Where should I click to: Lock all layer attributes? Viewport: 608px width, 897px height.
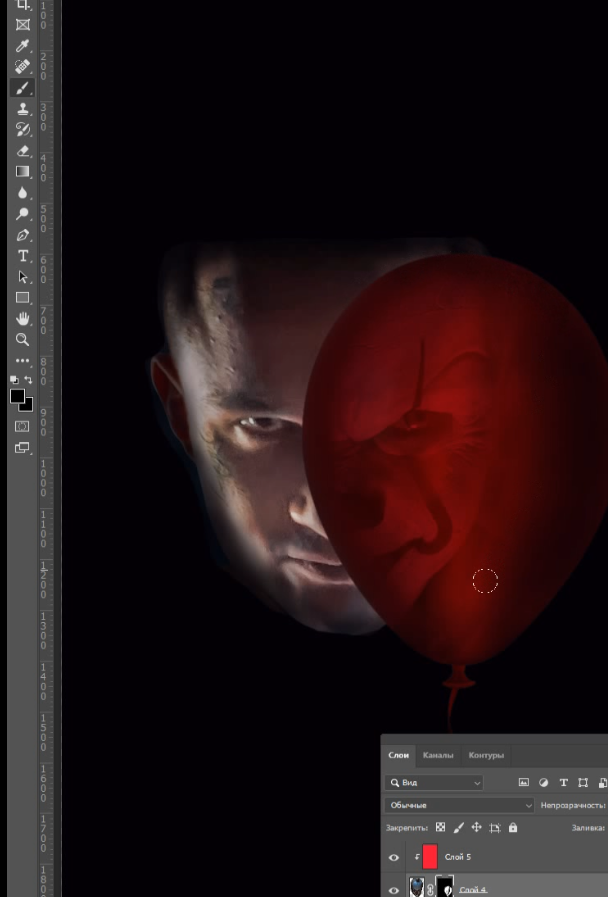pos(513,827)
